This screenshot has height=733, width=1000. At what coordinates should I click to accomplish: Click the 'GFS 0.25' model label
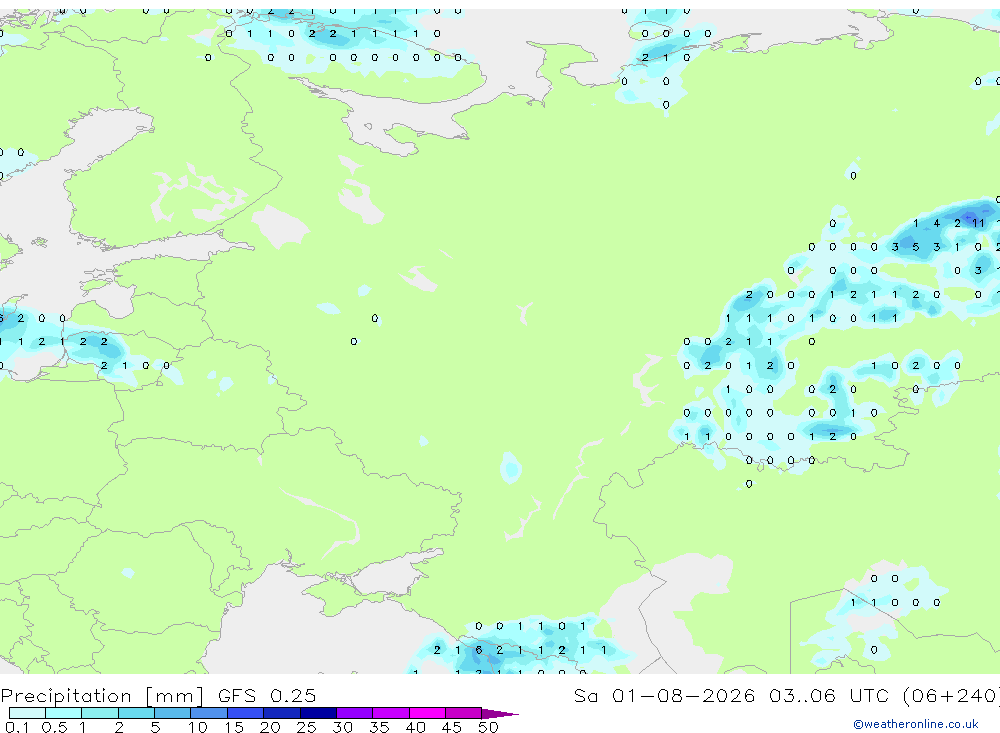pyautogui.click(x=267, y=695)
